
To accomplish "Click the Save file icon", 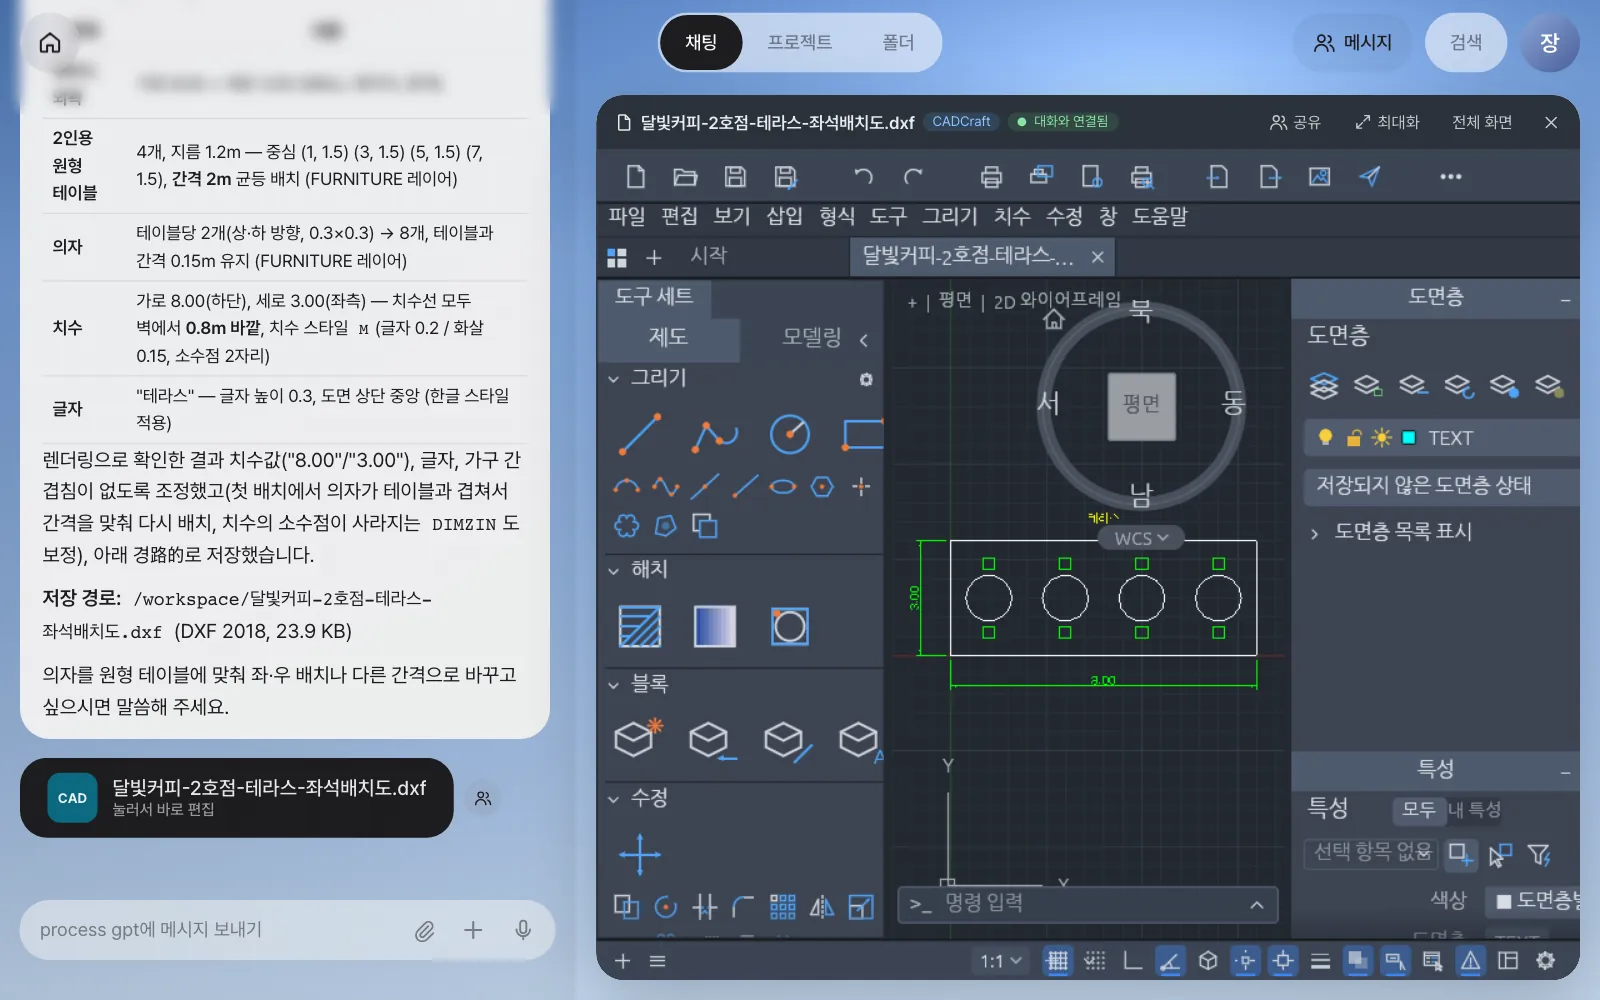I will coord(735,177).
